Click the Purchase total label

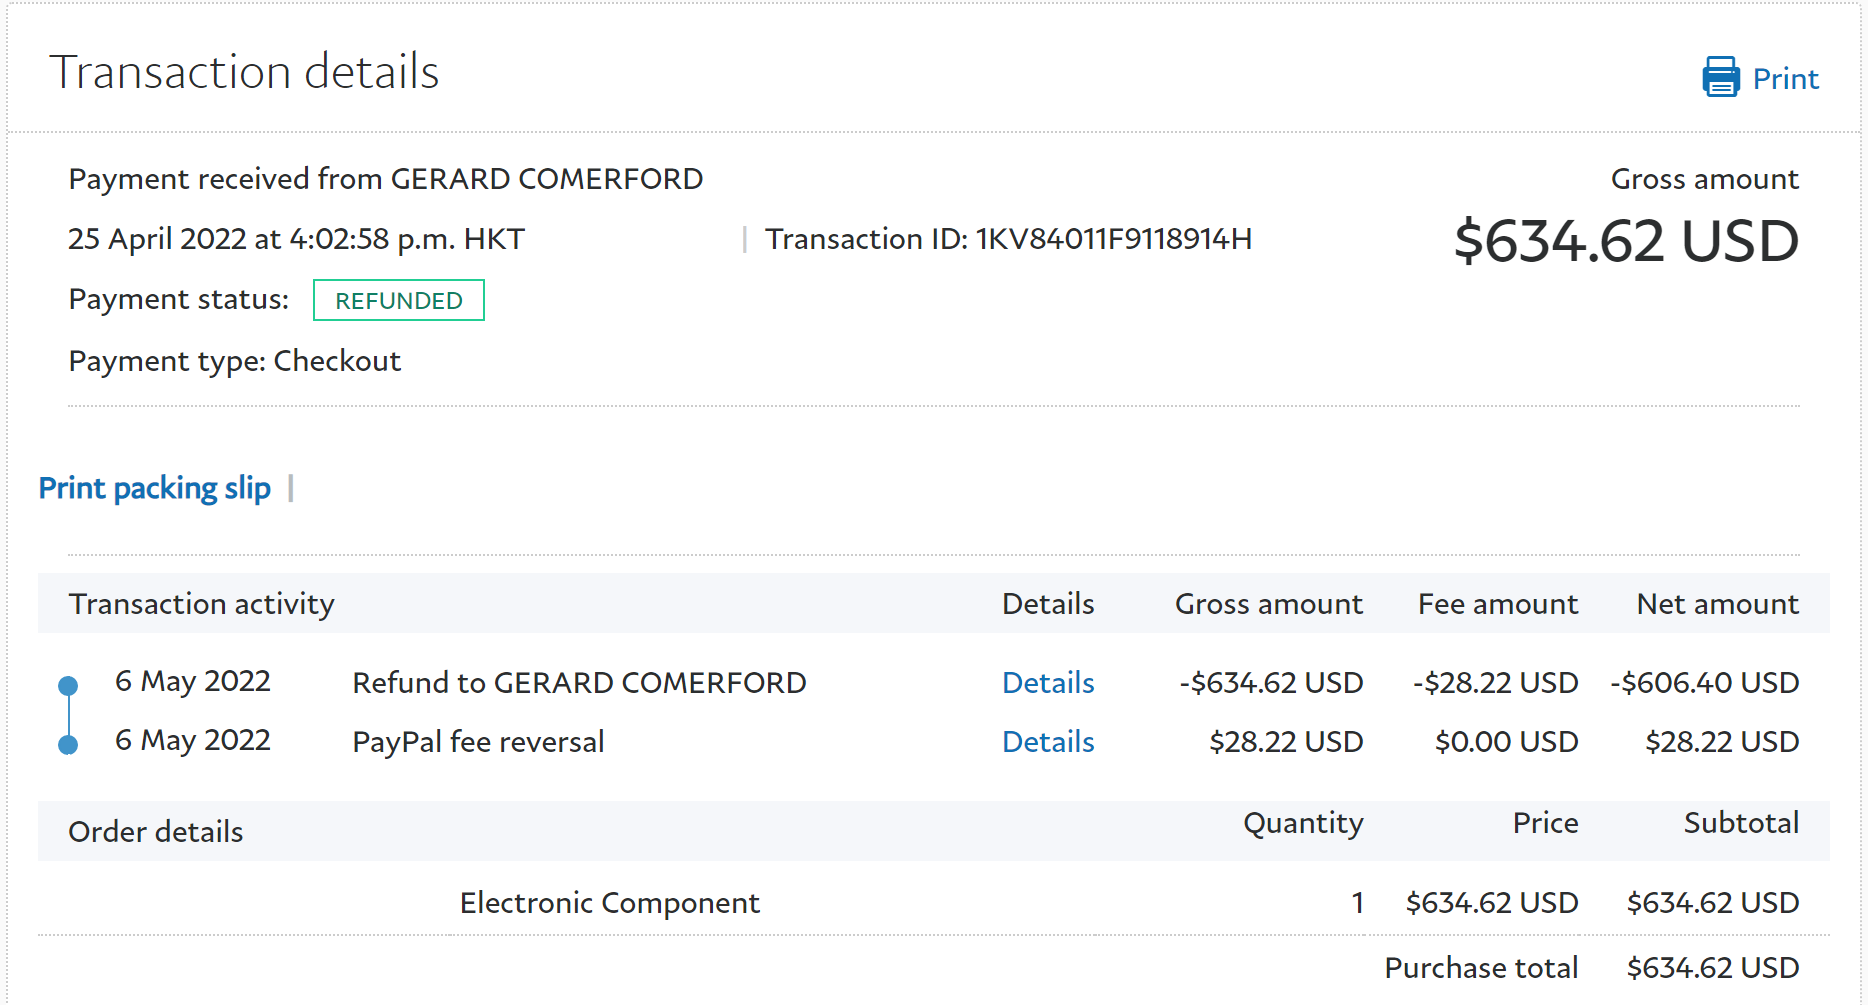pos(1480,968)
